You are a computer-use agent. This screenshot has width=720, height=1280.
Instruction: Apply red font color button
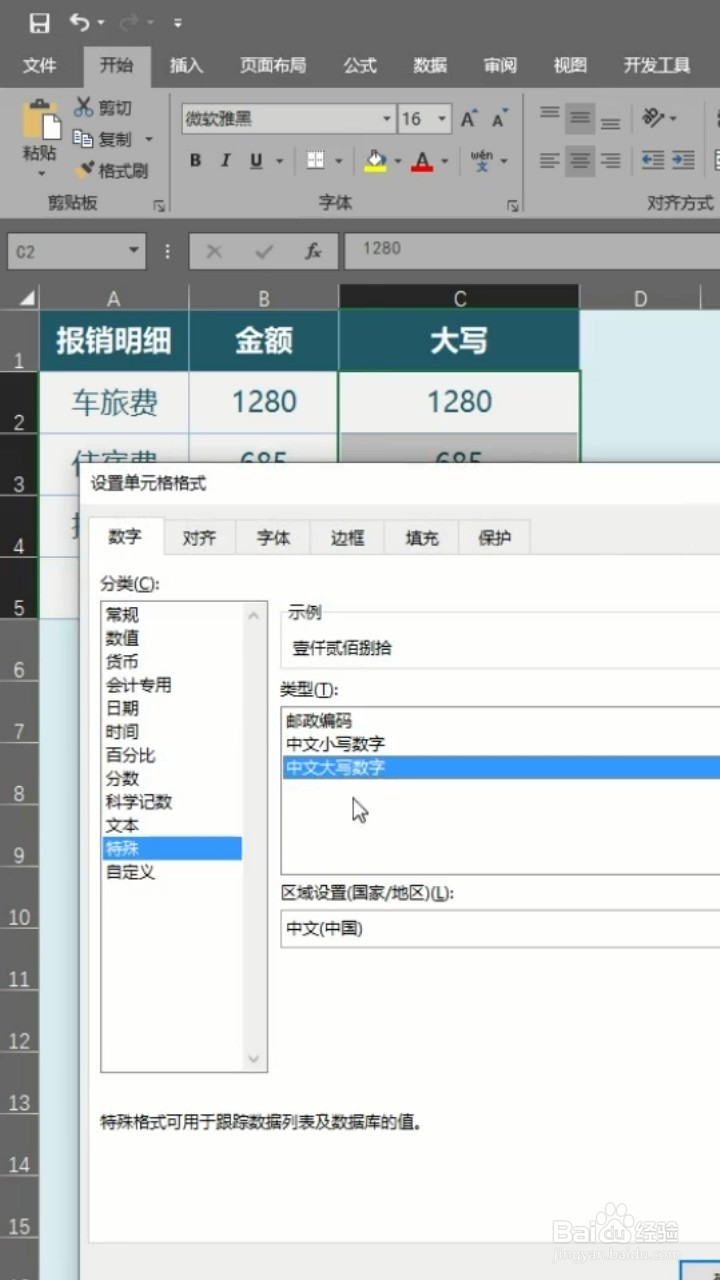(x=422, y=160)
